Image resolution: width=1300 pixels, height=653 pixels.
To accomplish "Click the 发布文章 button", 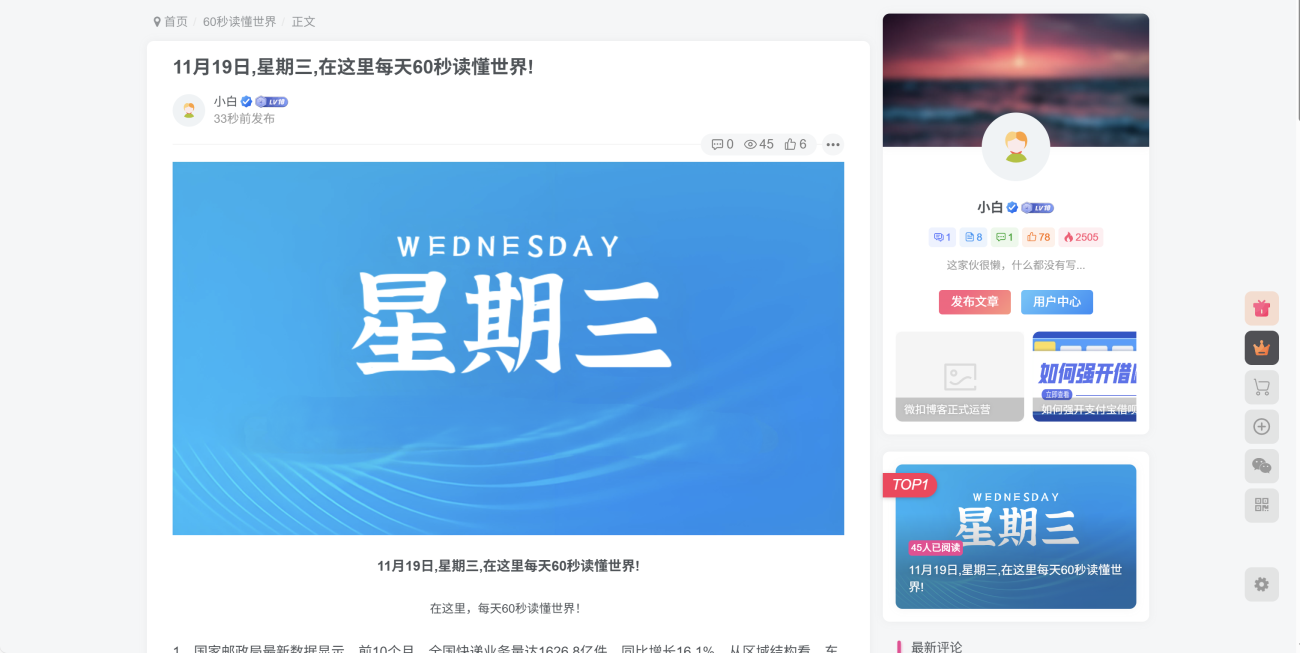I will (975, 302).
